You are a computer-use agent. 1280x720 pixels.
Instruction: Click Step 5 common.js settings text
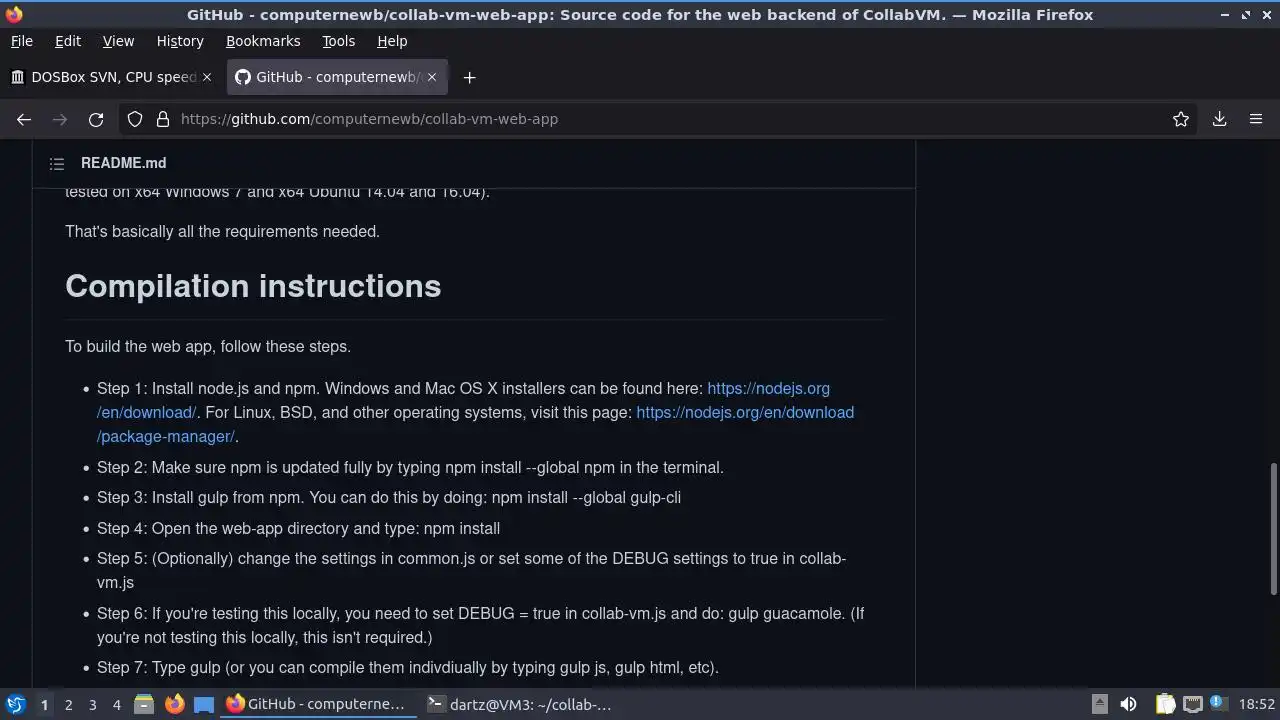pyautogui.click(x=471, y=571)
